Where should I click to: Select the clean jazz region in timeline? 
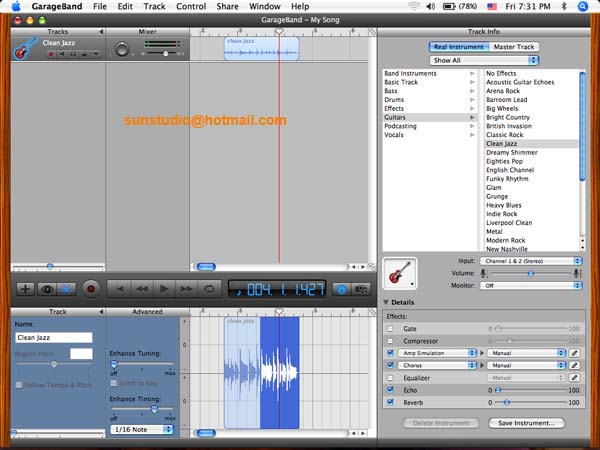[x=261, y=49]
